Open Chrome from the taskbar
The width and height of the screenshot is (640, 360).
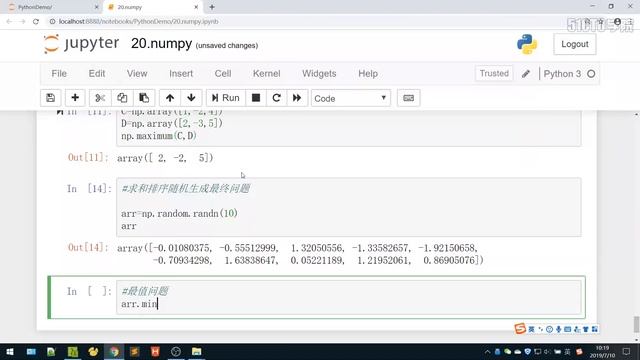pyautogui.click(x=114, y=352)
